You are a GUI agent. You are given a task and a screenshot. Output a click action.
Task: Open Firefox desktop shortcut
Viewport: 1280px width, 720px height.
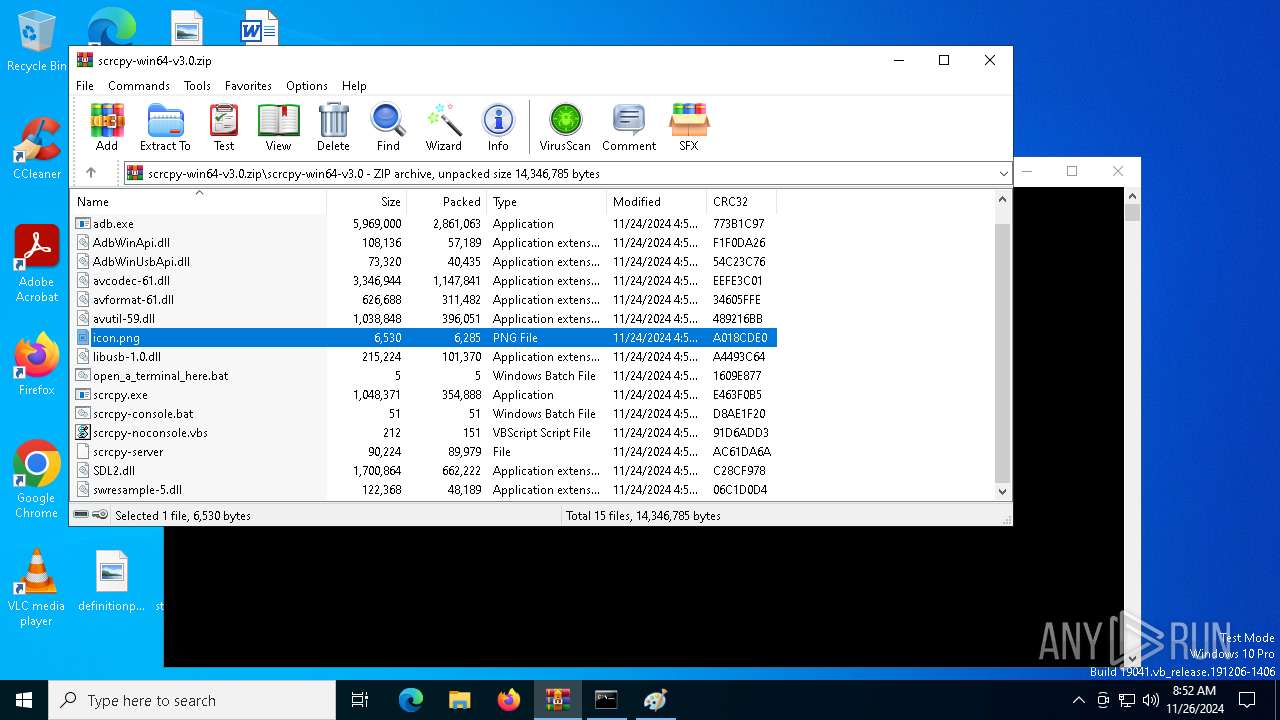pyautogui.click(x=36, y=365)
